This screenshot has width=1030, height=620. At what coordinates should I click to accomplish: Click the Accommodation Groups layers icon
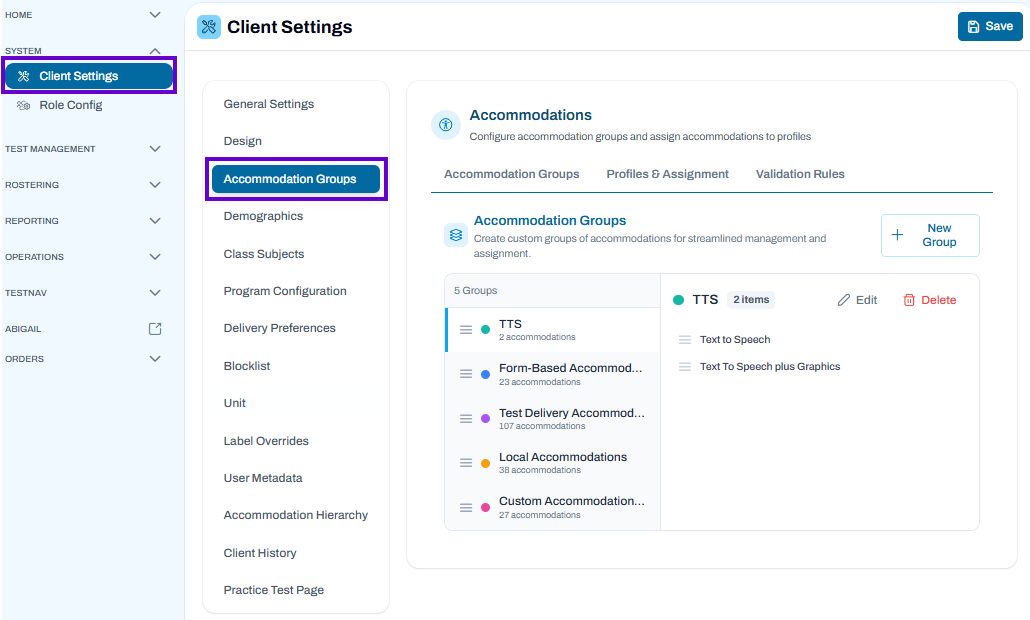tap(456, 235)
